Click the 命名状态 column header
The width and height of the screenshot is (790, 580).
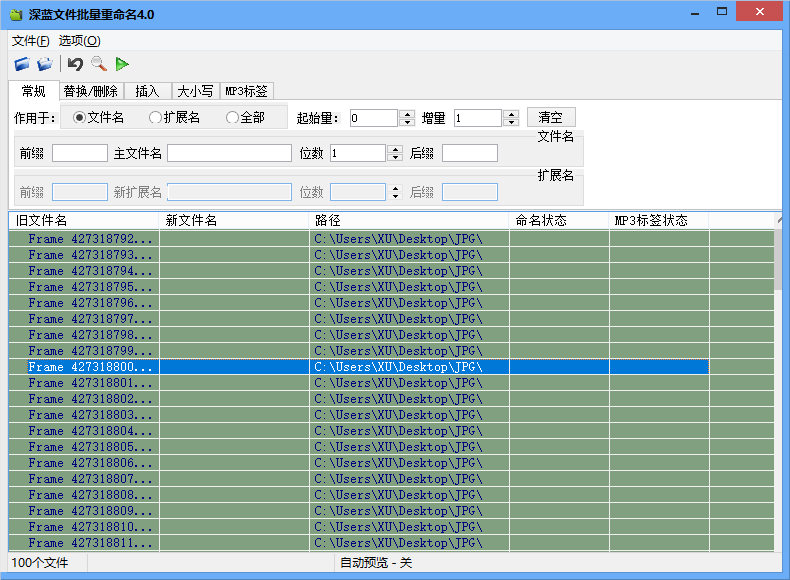(x=559, y=220)
